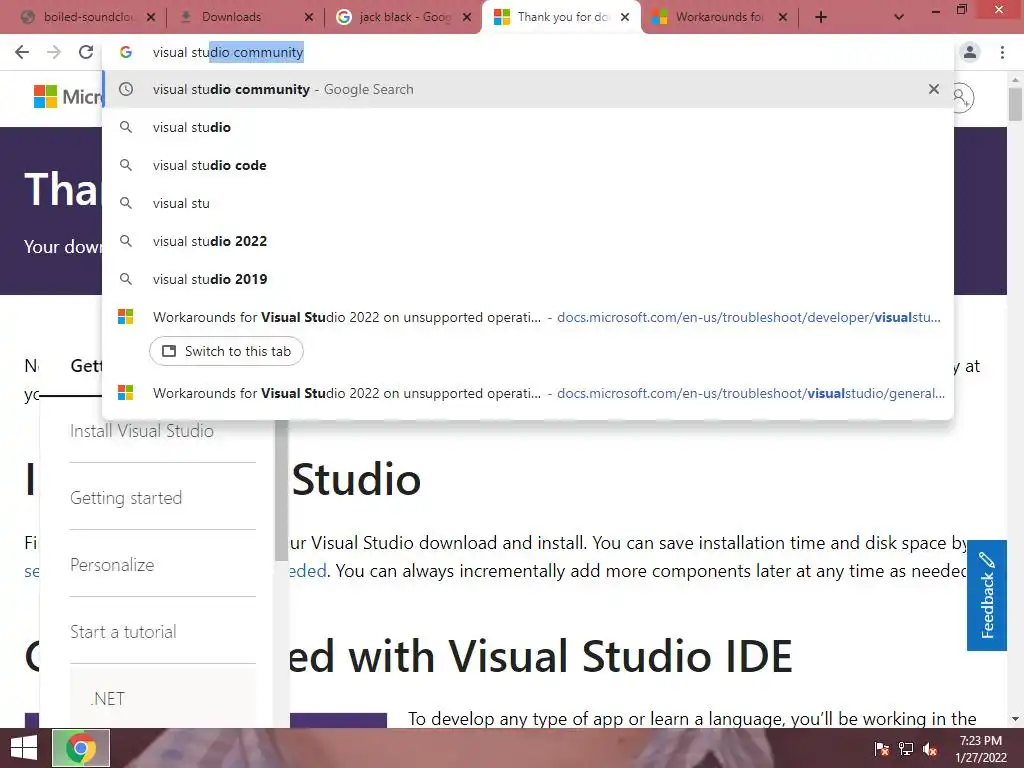Viewport: 1024px width, 768px height.
Task: Click the page's vertical scrollbar thumb
Action: pyautogui.click(x=1015, y=104)
